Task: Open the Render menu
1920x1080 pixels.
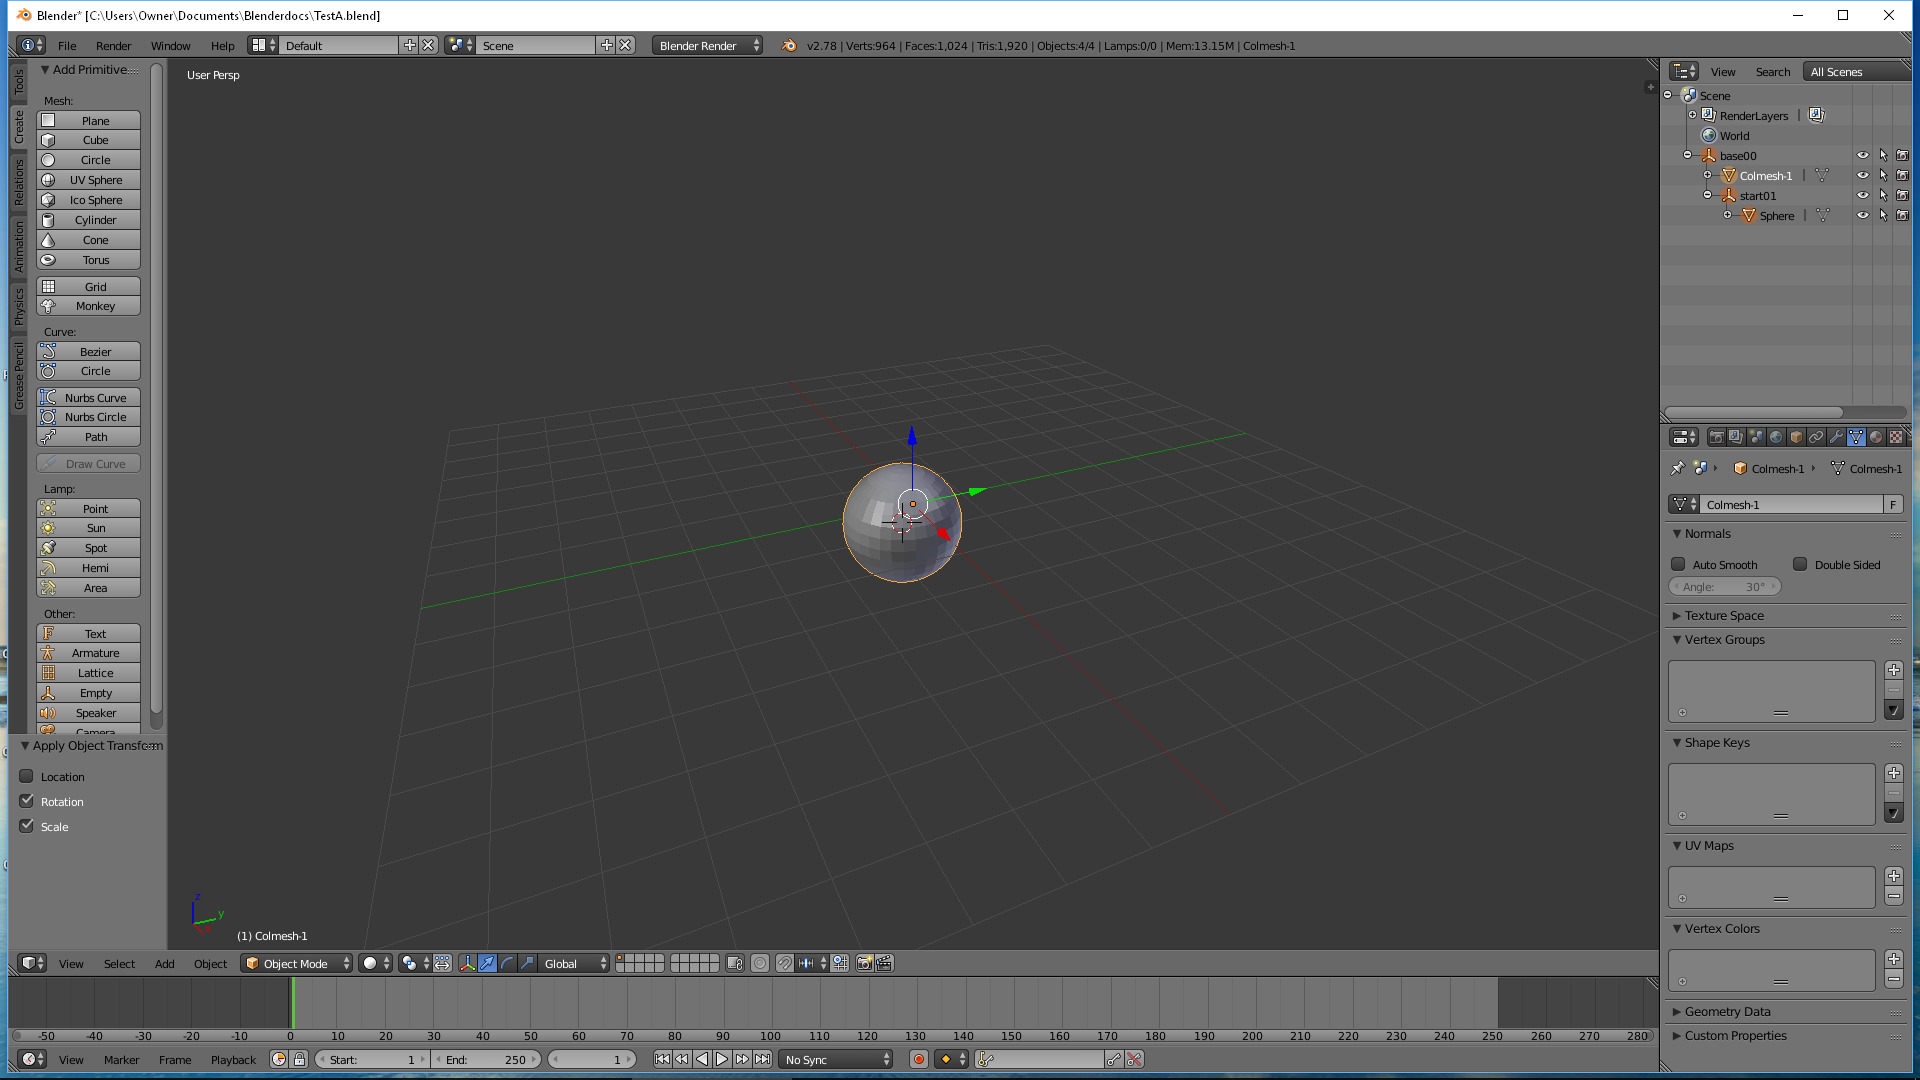Action: (x=113, y=45)
